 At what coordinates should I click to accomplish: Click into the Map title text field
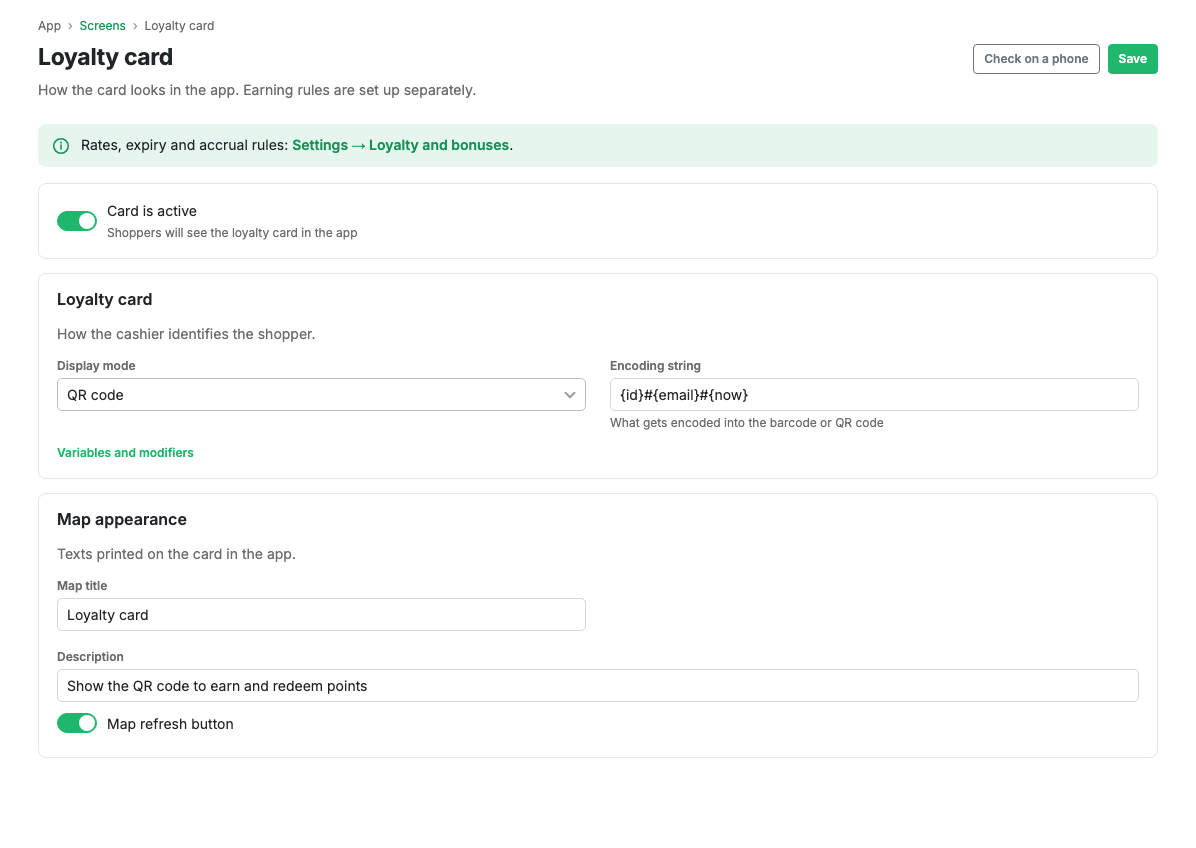coord(321,615)
